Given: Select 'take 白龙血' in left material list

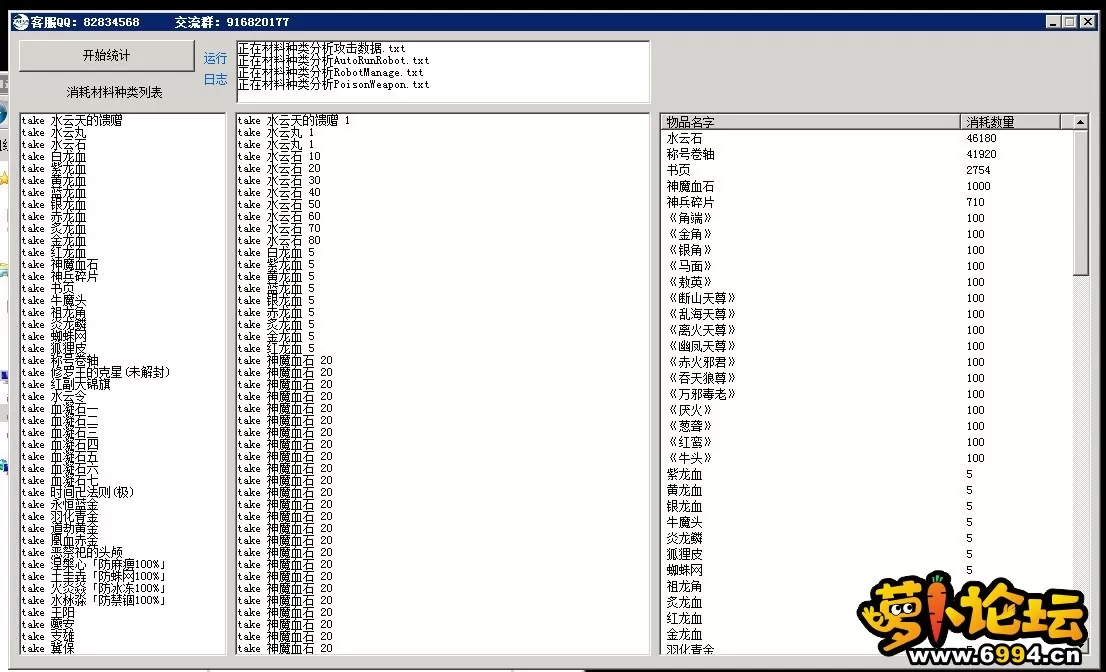Looking at the screenshot, I should pyautogui.click(x=54, y=157).
